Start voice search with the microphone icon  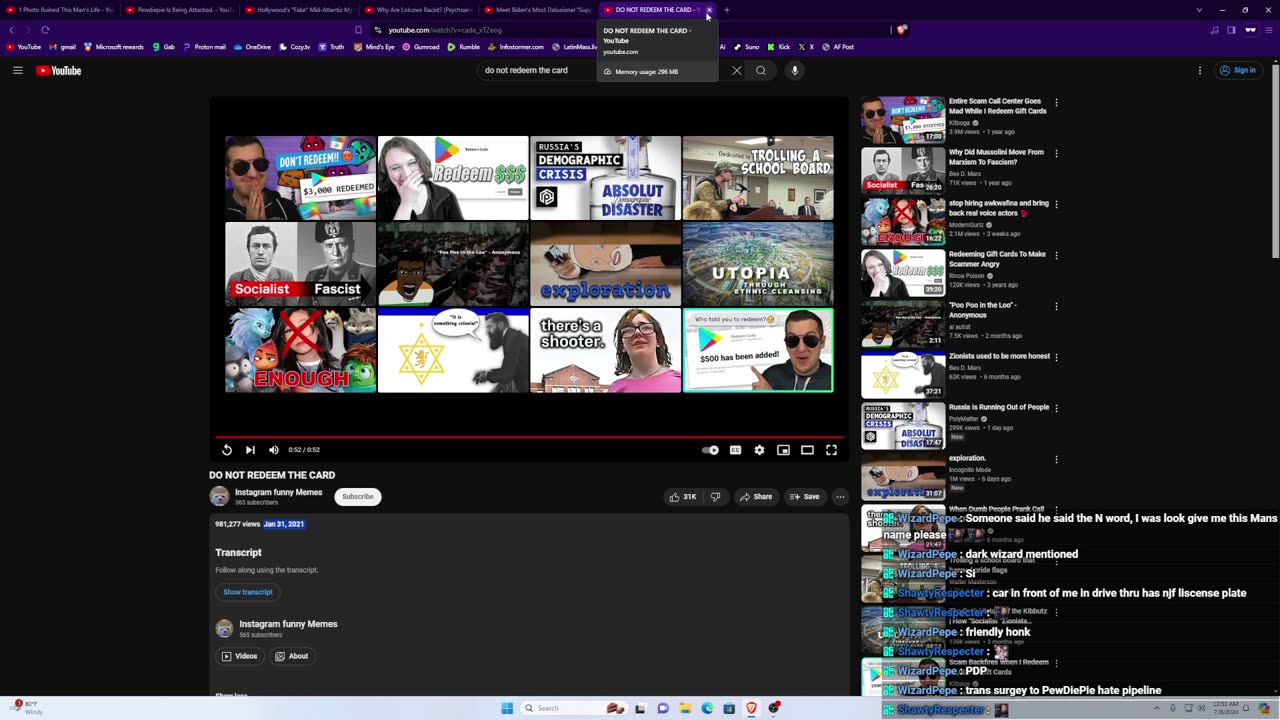tap(795, 70)
